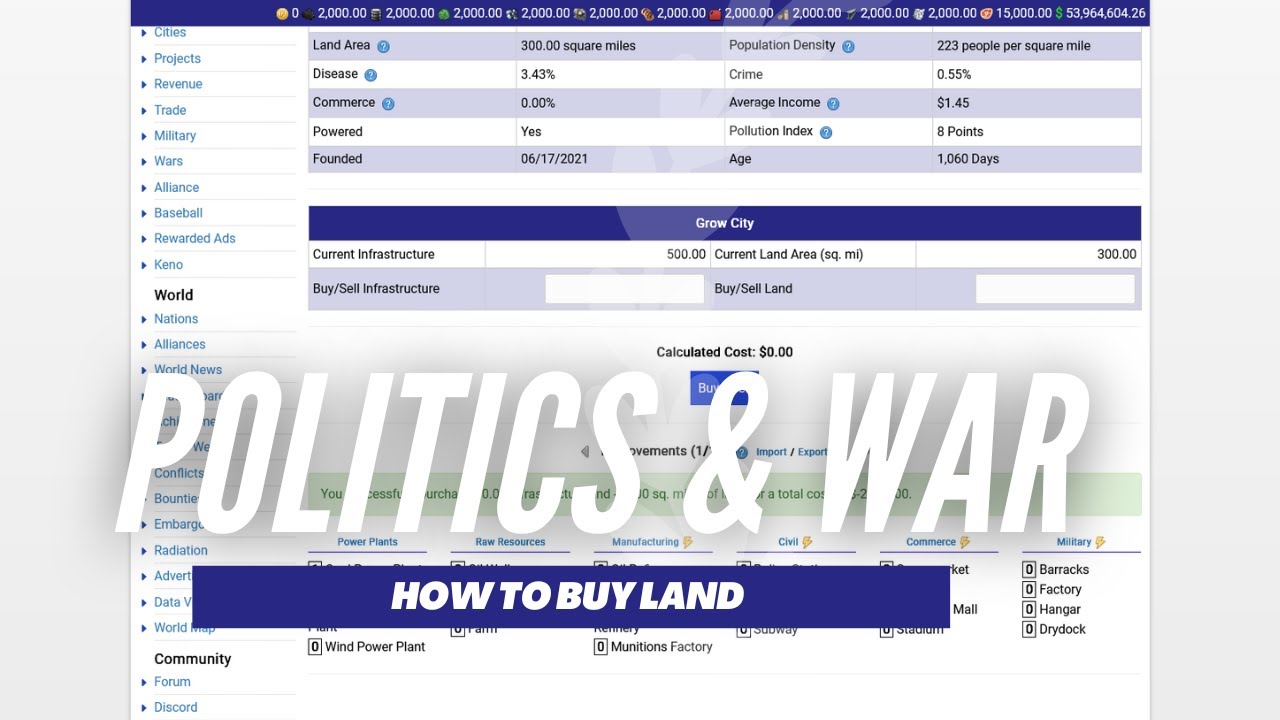Click the Power Plants category heading
Screen dimensions: 1280x720
[x=367, y=542]
